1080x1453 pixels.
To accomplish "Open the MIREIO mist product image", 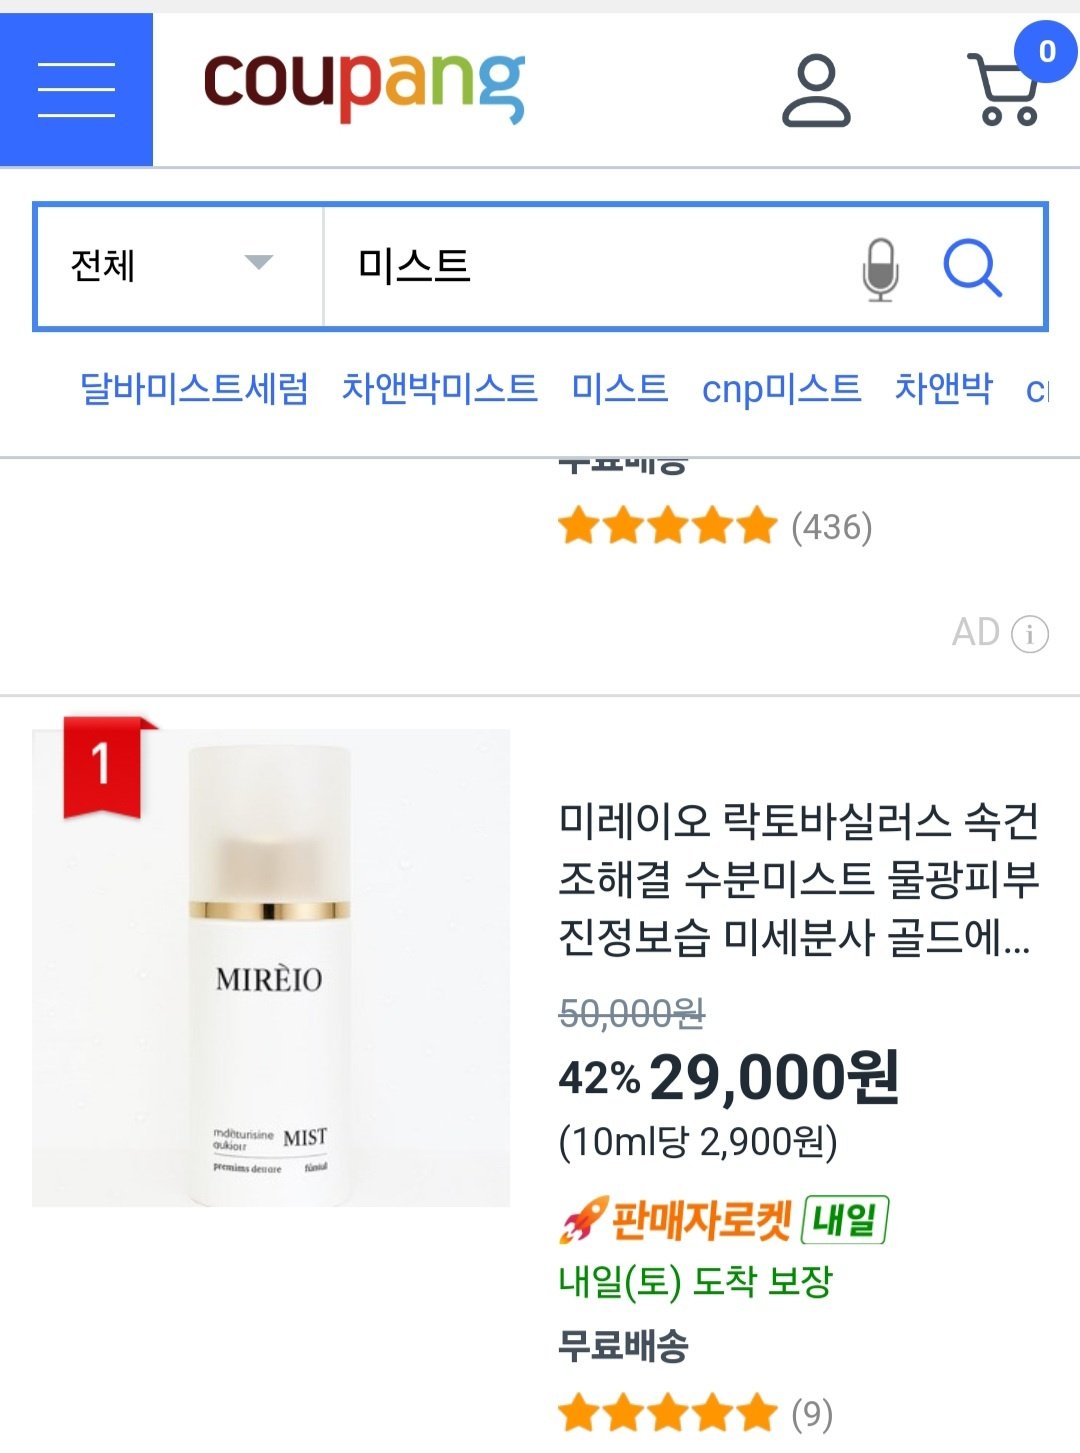I will 271,967.
